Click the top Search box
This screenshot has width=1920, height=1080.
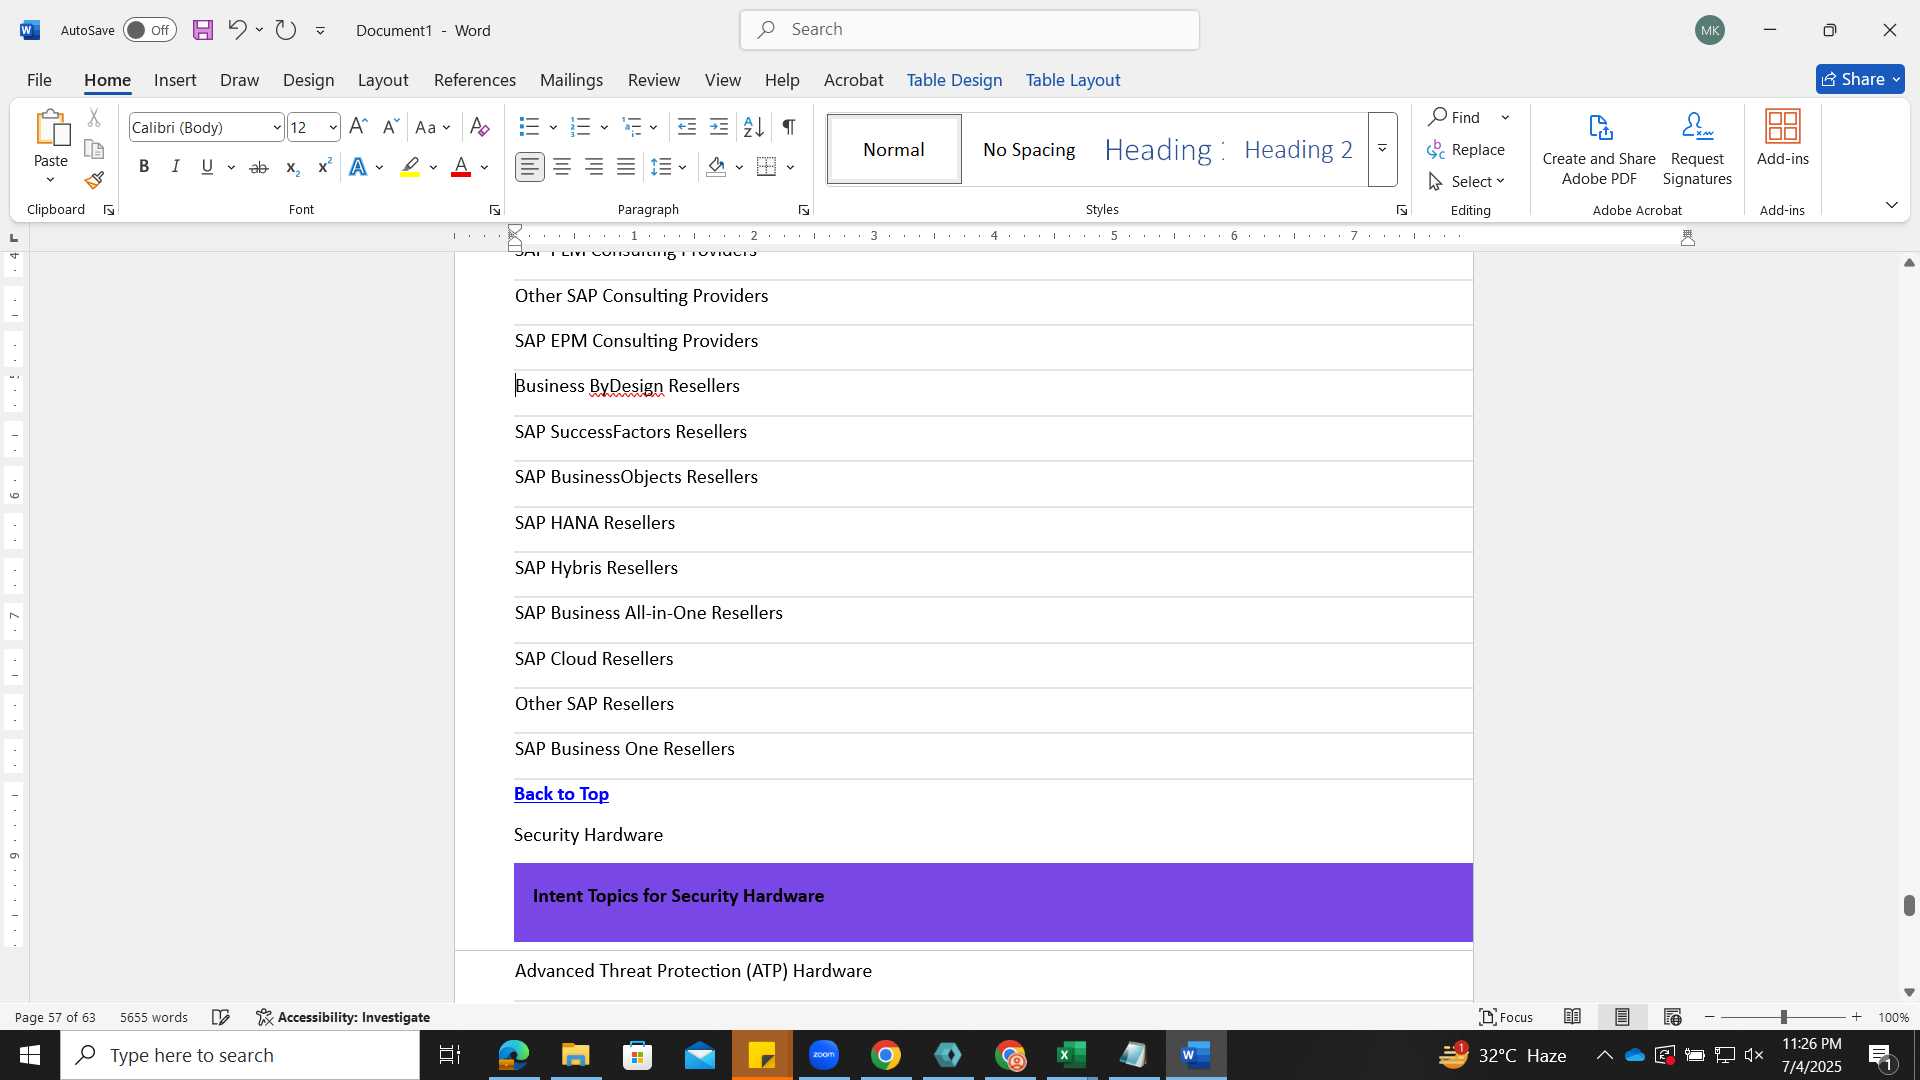point(970,30)
